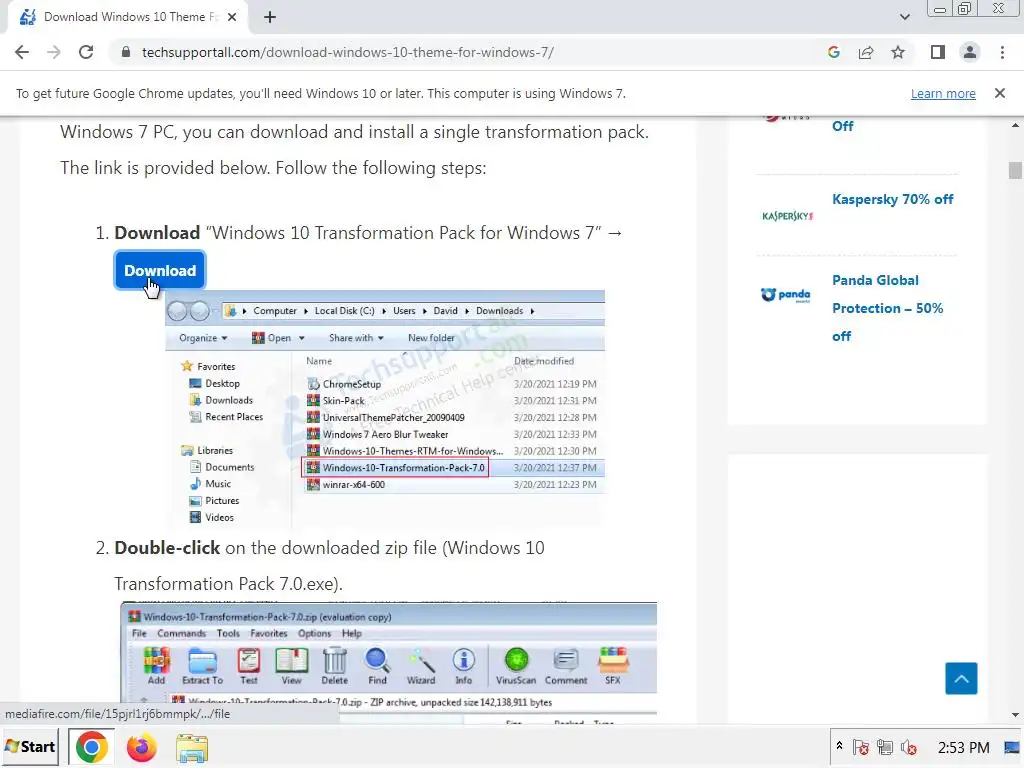
Task: Click the forward navigation arrow
Action: [x=54, y=52]
